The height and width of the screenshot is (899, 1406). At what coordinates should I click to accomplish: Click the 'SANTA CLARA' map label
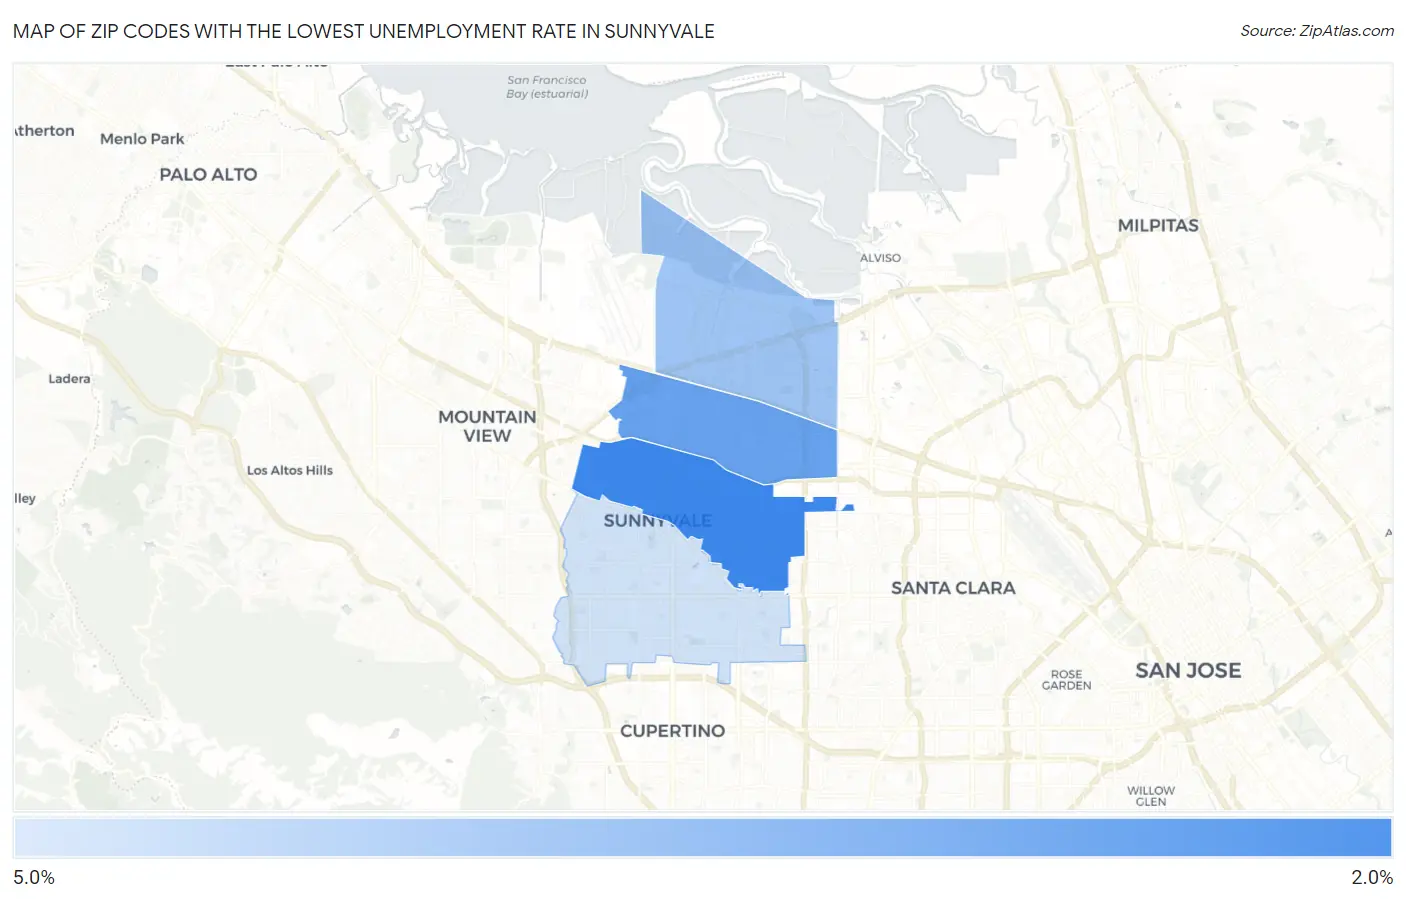953,588
